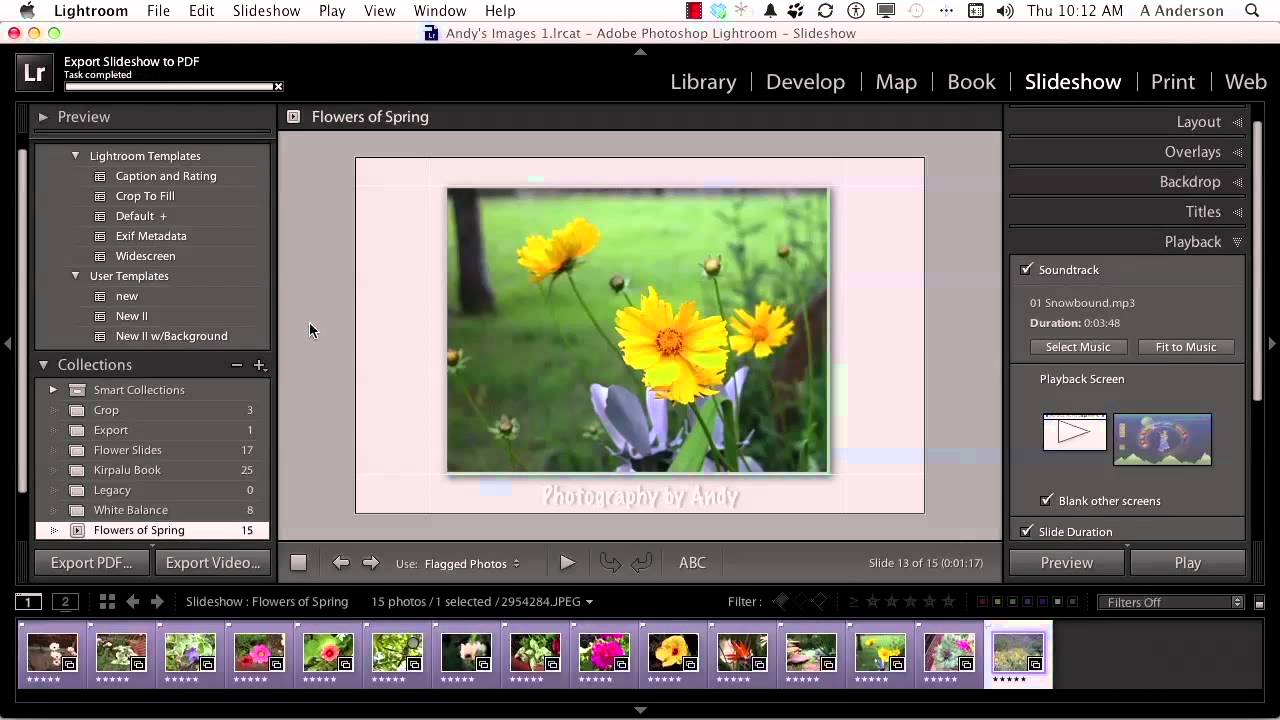
Task: Collapse Lightroom Templates folder
Action: [75, 156]
